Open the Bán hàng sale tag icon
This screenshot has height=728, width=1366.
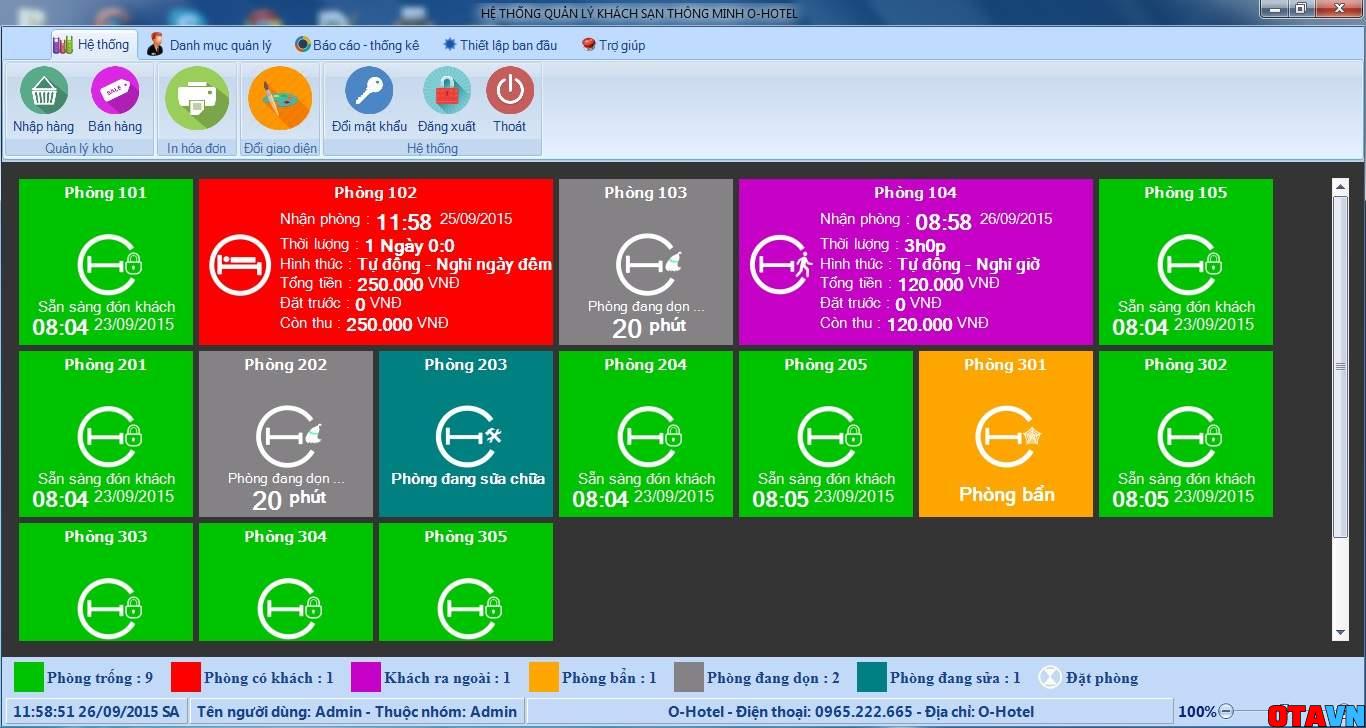coord(115,92)
